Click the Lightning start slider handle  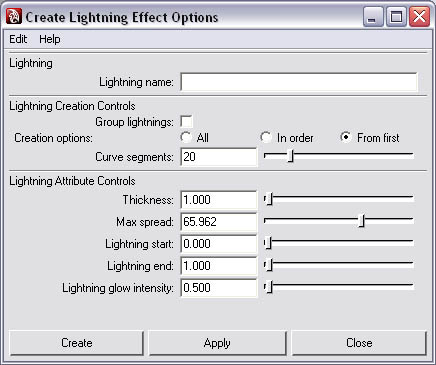(269, 243)
